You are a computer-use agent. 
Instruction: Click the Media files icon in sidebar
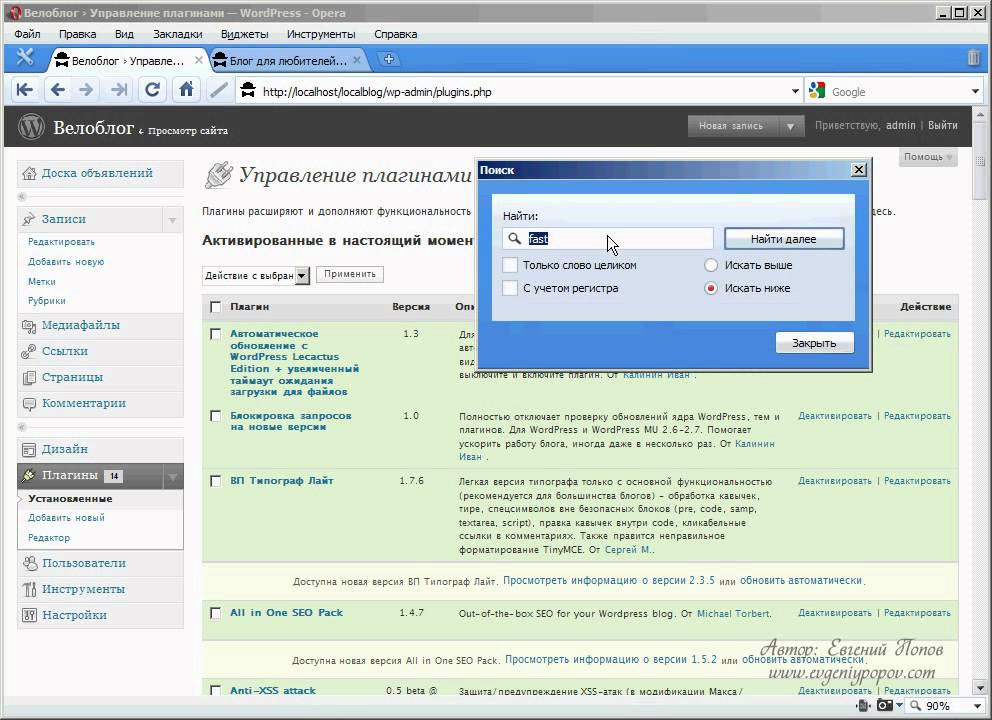coord(29,326)
